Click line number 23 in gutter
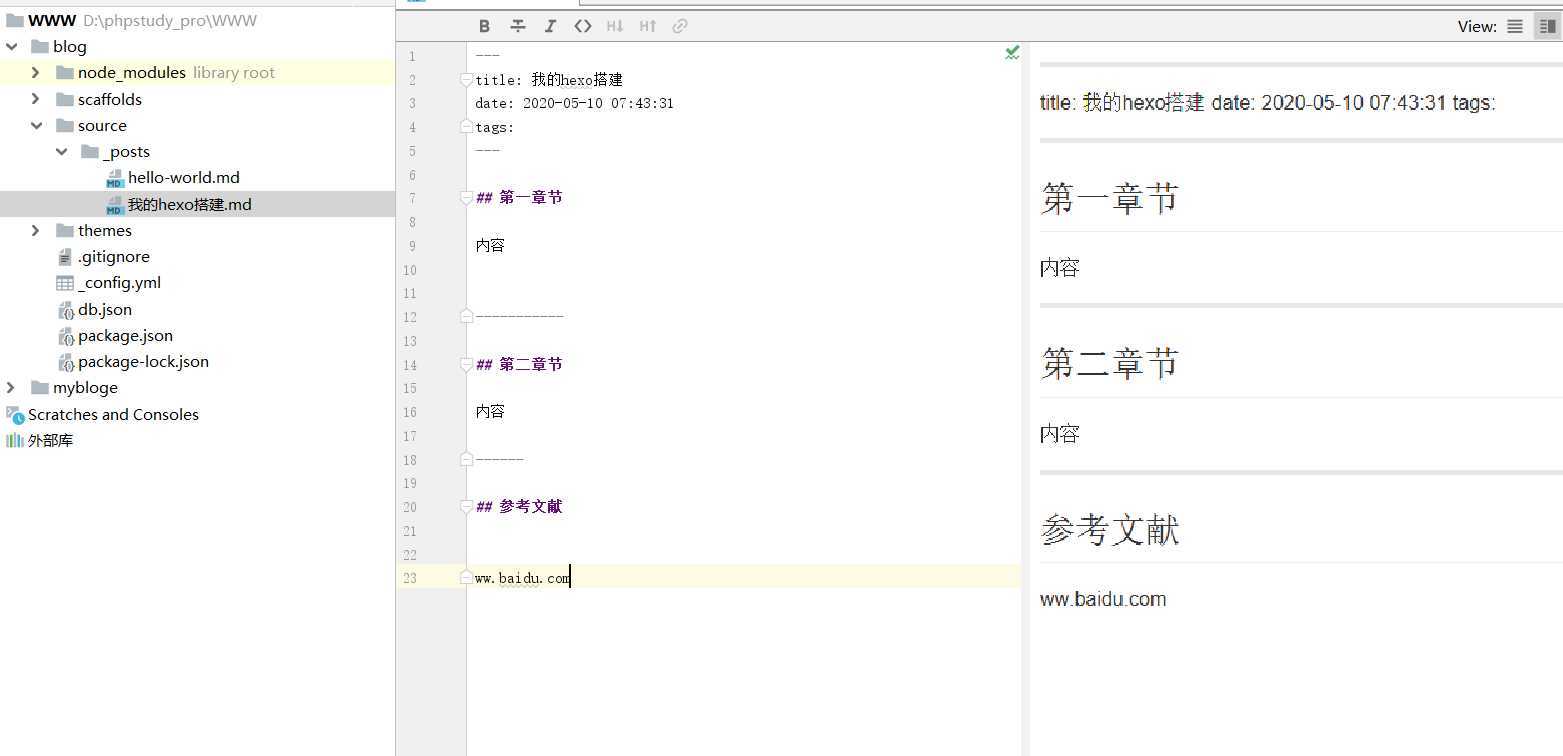This screenshot has height=756, width=1563. tap(410, 578)
